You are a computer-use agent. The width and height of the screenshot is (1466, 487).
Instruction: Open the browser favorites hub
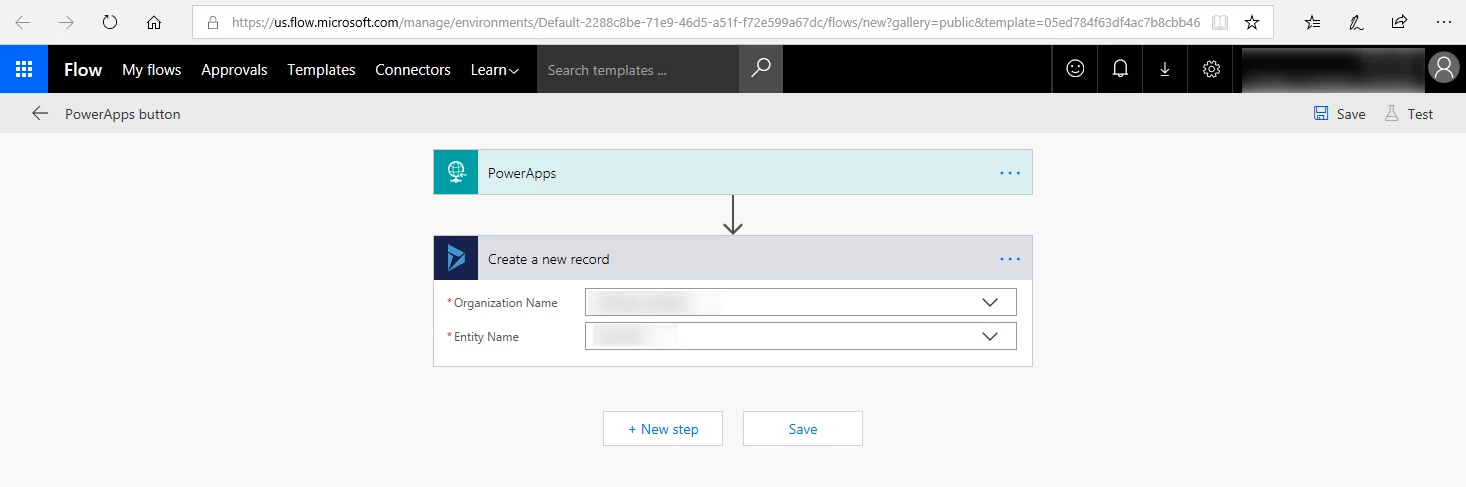pyautogui.click(x=1313, y=22)
